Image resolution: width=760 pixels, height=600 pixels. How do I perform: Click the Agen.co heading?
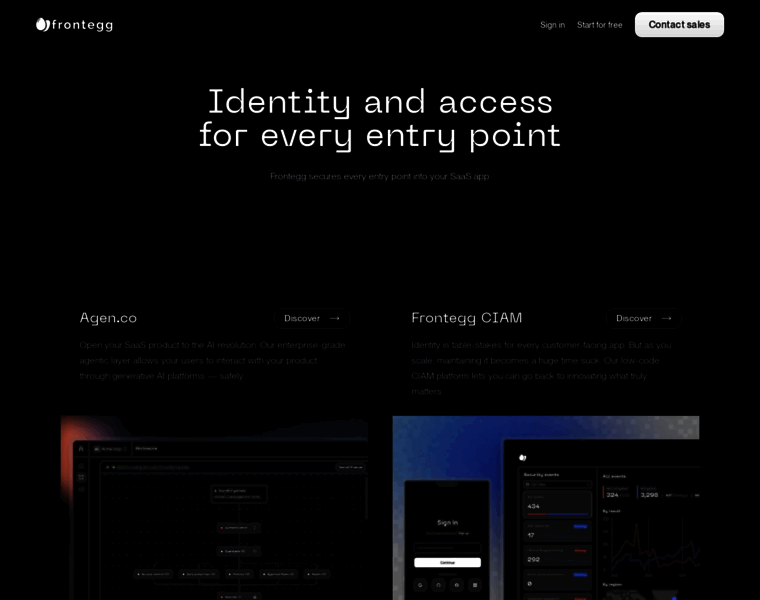108,318
